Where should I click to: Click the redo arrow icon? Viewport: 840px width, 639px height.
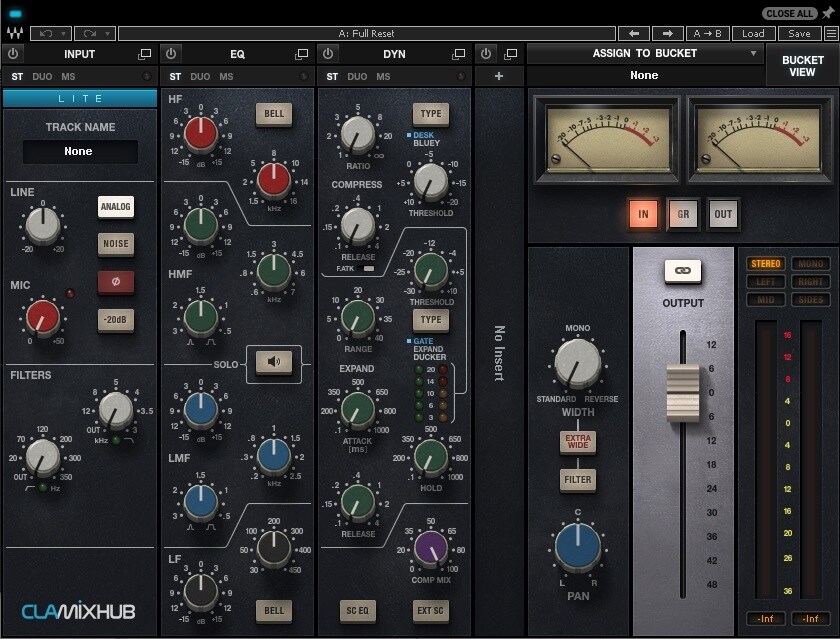[x=89, y=34]
